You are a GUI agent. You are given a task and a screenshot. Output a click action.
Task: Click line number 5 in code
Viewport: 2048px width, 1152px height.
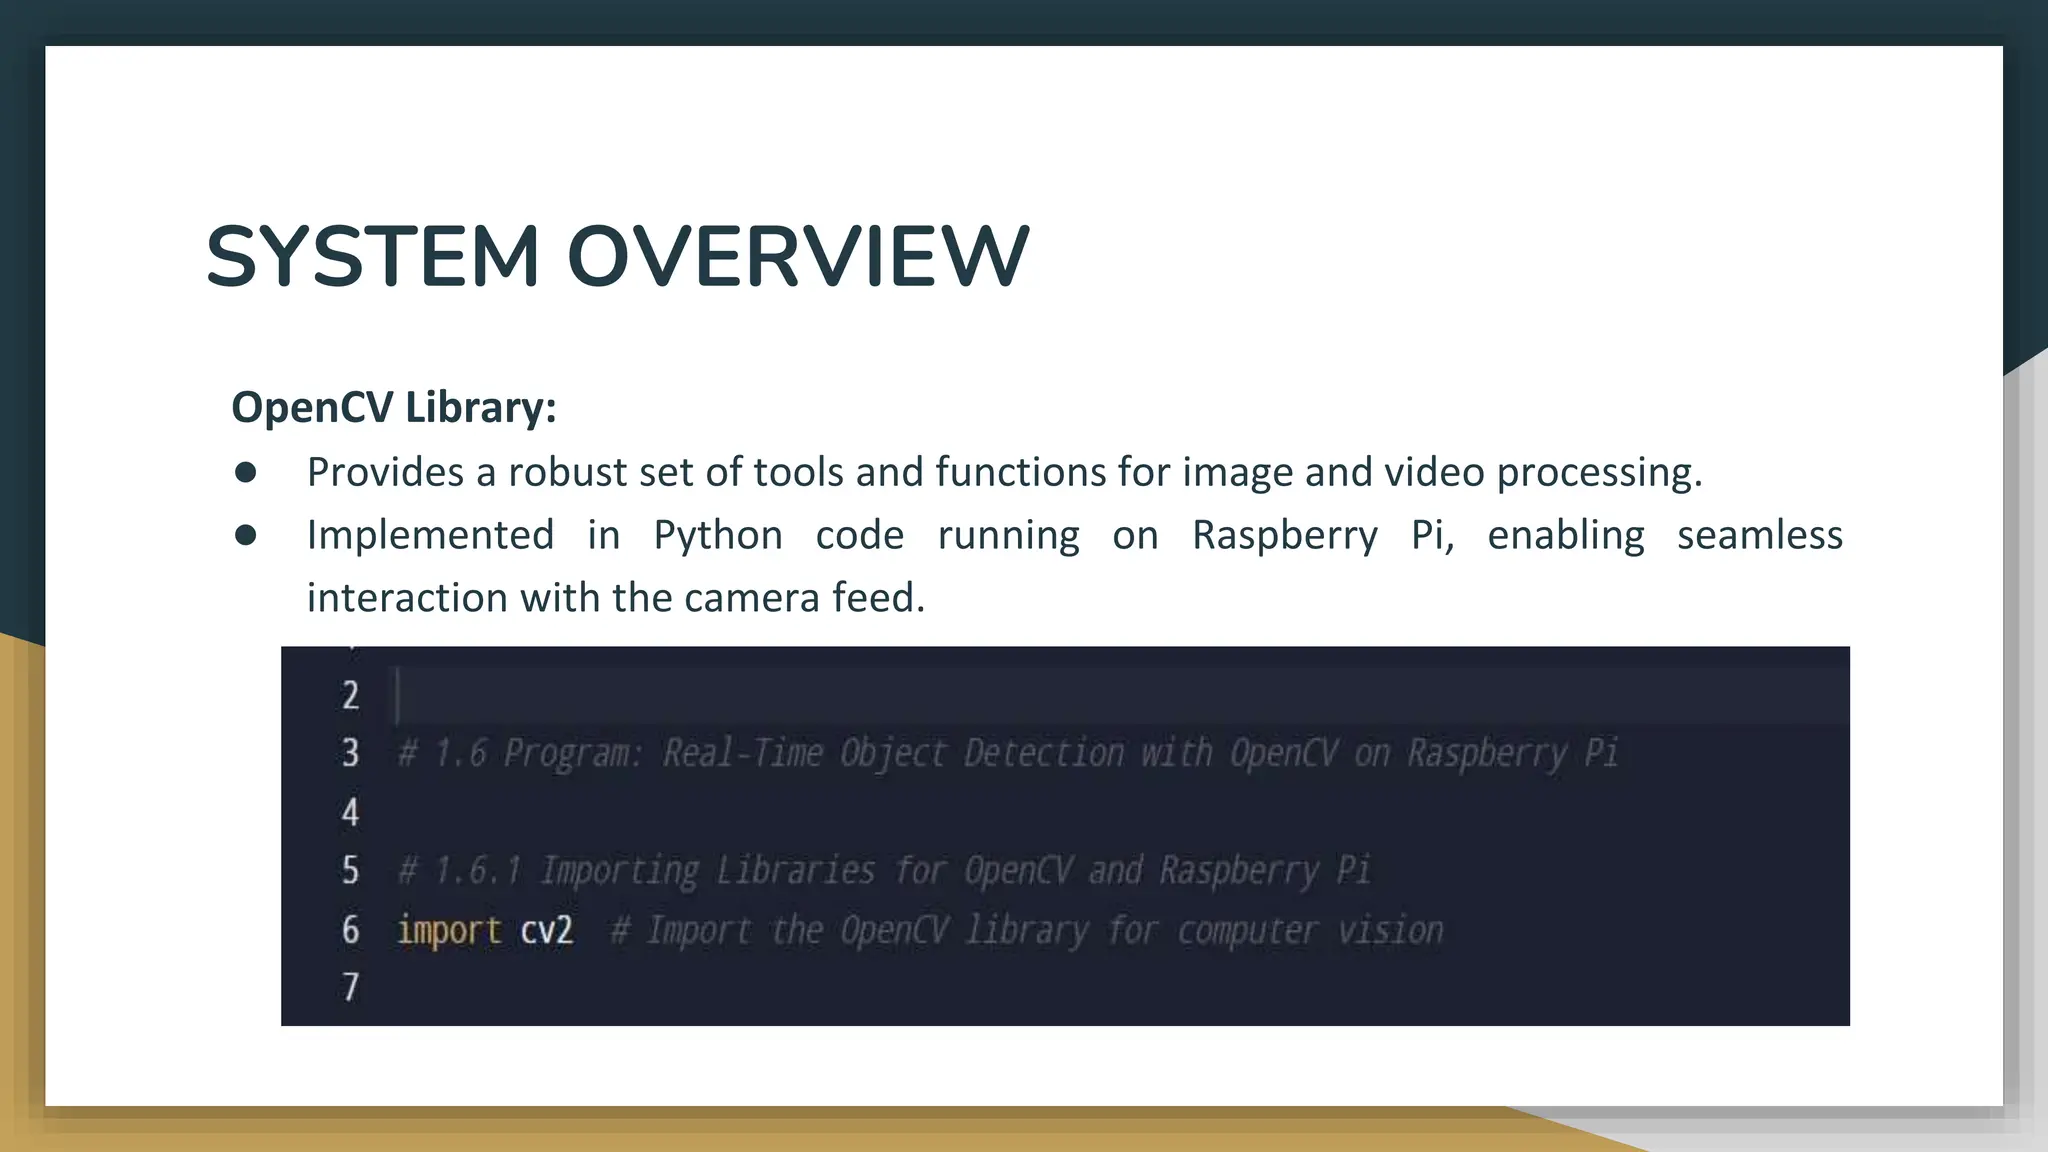[x=350, y=870]
